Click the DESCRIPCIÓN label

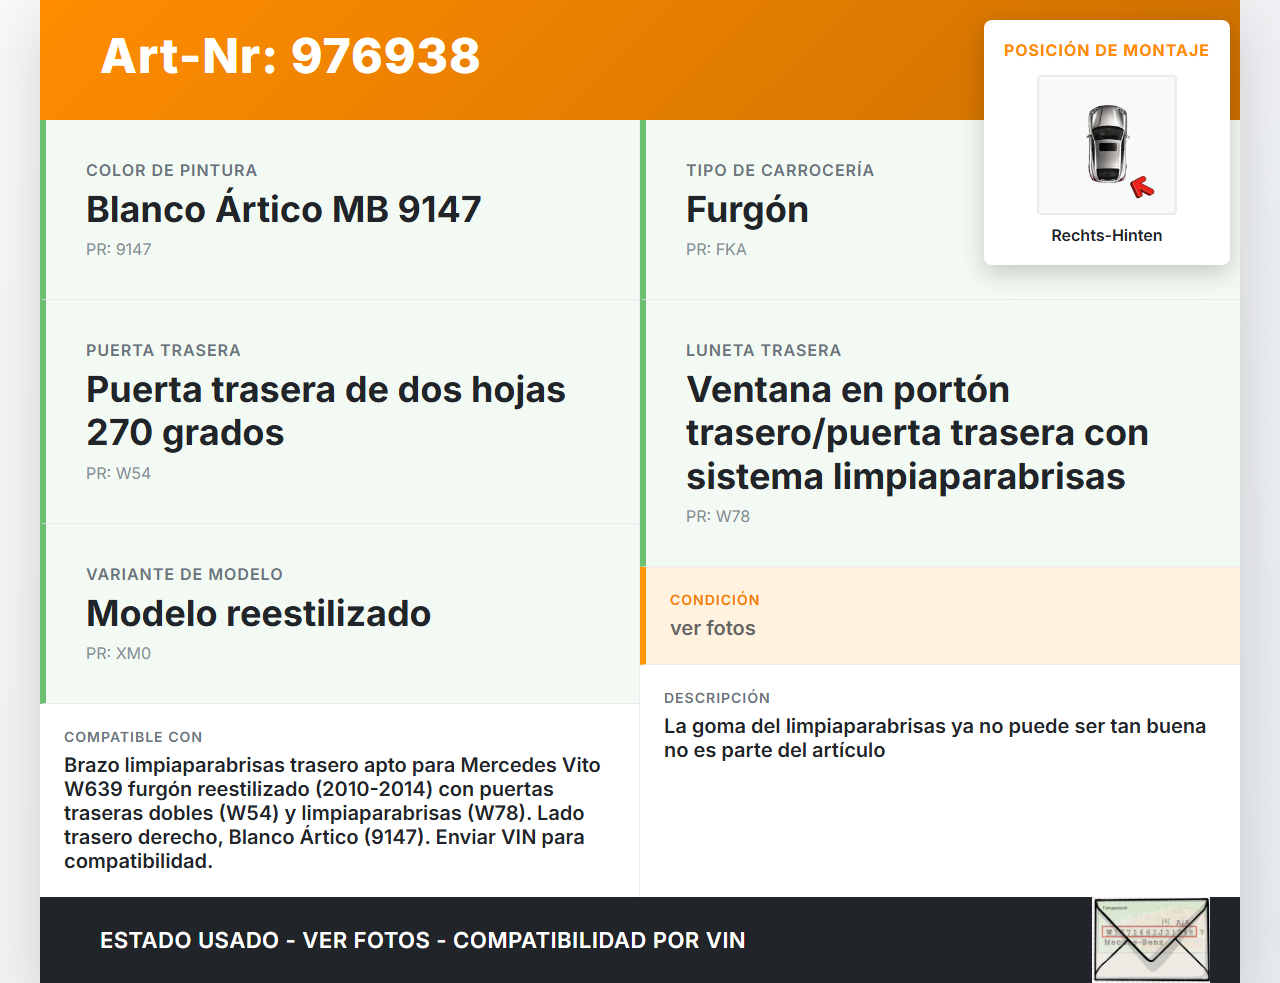717,698
